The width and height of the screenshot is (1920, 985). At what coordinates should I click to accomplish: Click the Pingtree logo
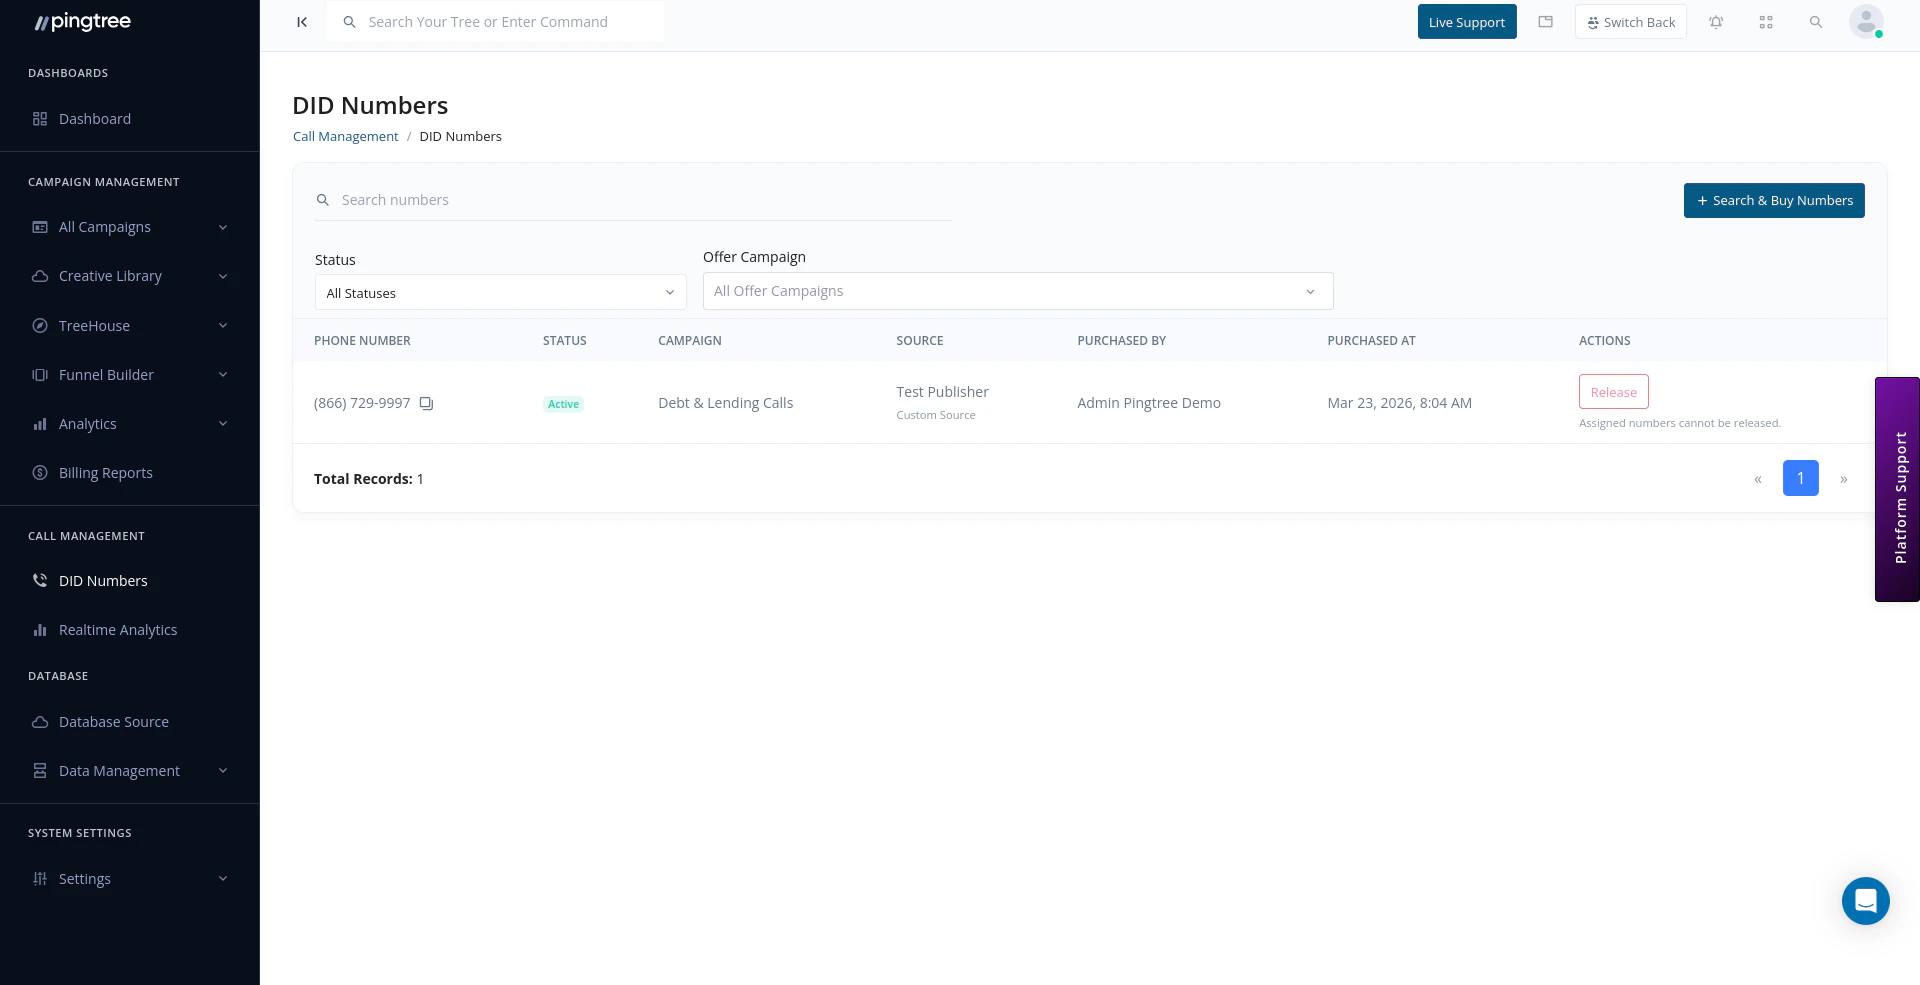coord(82,21)
